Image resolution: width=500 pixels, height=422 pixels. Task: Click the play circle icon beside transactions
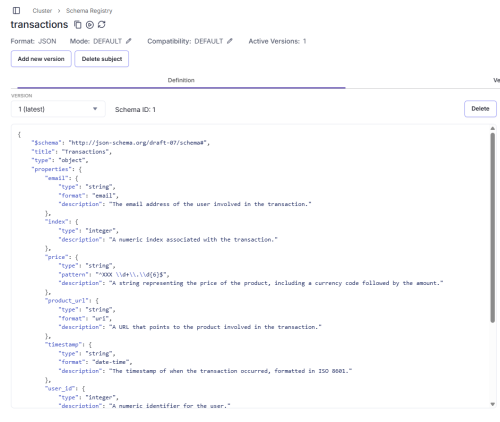point(90,25)
